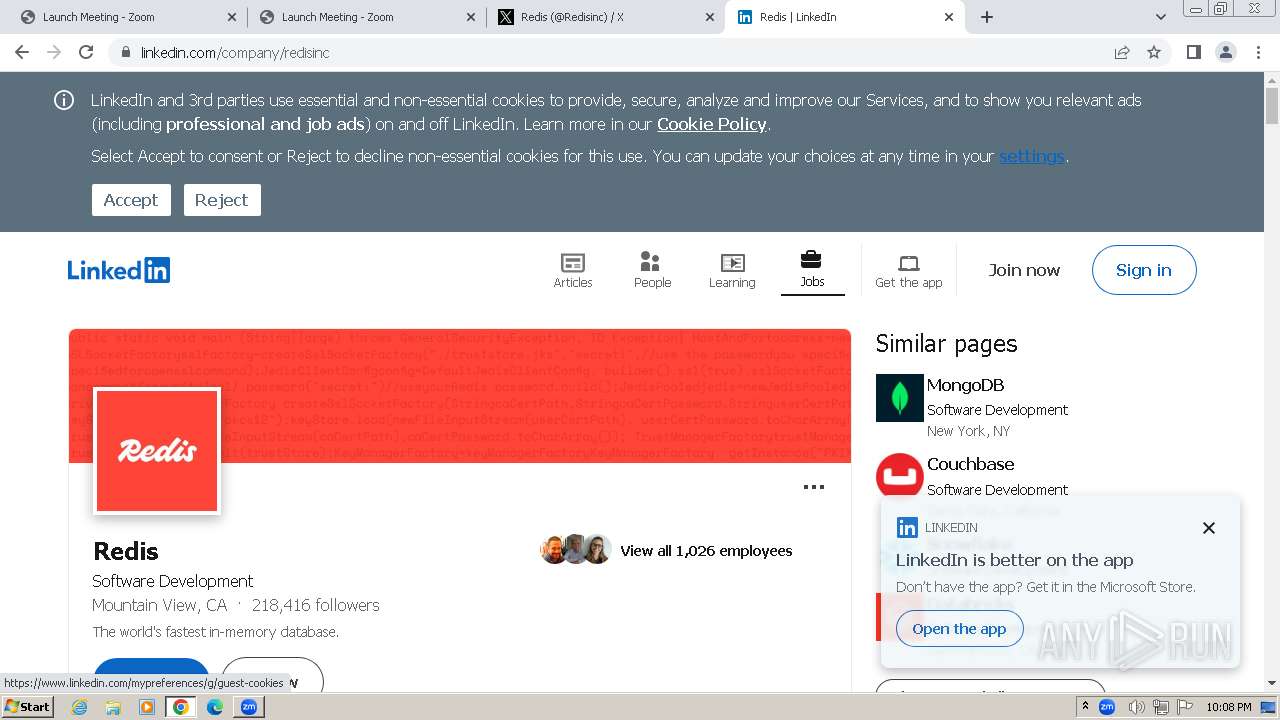
Task: Open the Jobs briefcase icon
Action: pos(812,270)
